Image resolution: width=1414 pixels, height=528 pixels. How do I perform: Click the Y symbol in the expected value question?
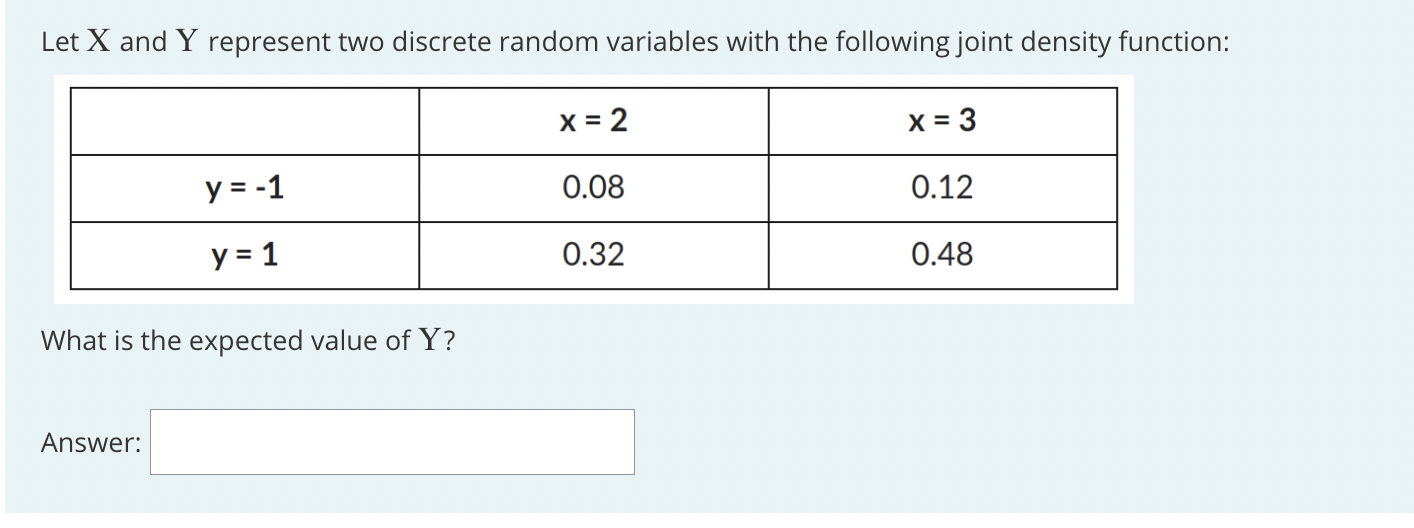coord(430,341)
